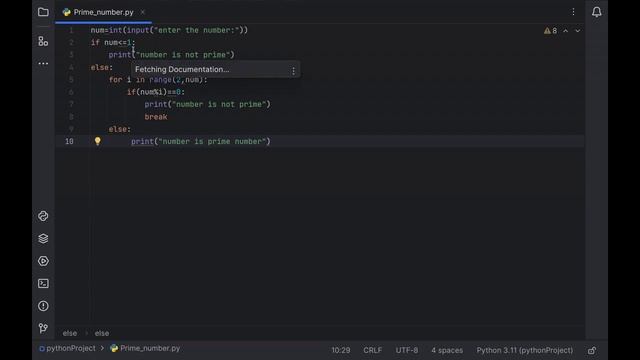640x360 pixels.
Task: Open the Notifications bell
Action: 596,12
